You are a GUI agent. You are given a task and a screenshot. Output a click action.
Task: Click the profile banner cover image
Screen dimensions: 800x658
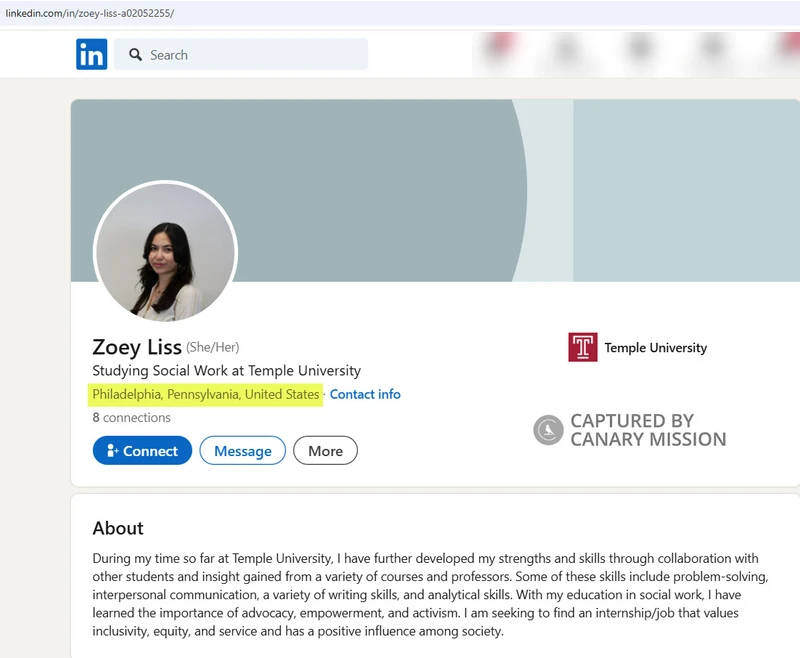[x=435, y=190]
